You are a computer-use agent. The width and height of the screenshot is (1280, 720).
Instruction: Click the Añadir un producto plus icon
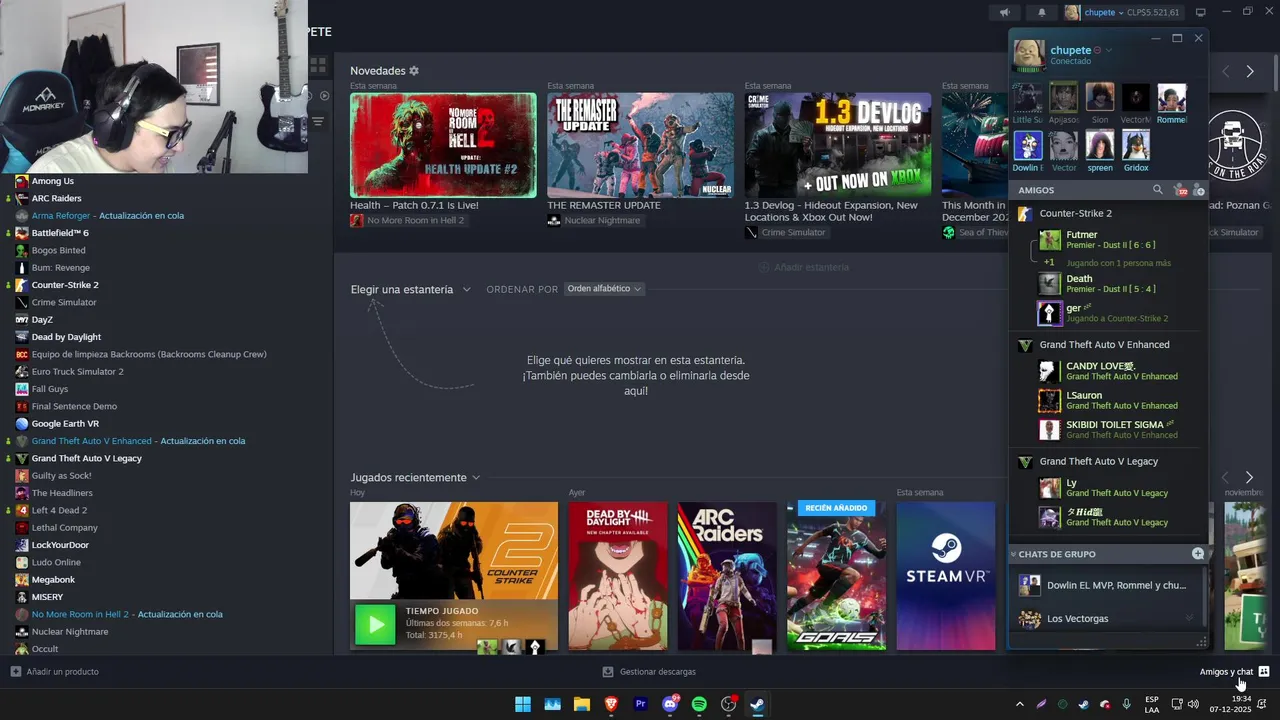[x=15, y=672]
